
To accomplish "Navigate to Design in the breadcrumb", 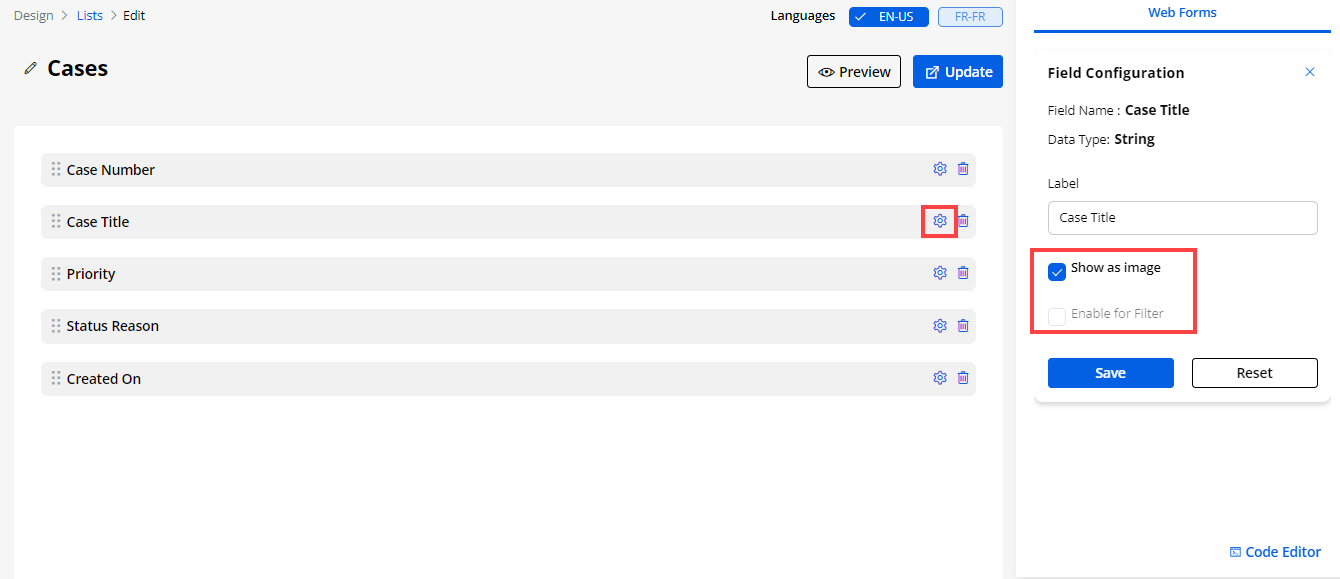I will (34, 16).
